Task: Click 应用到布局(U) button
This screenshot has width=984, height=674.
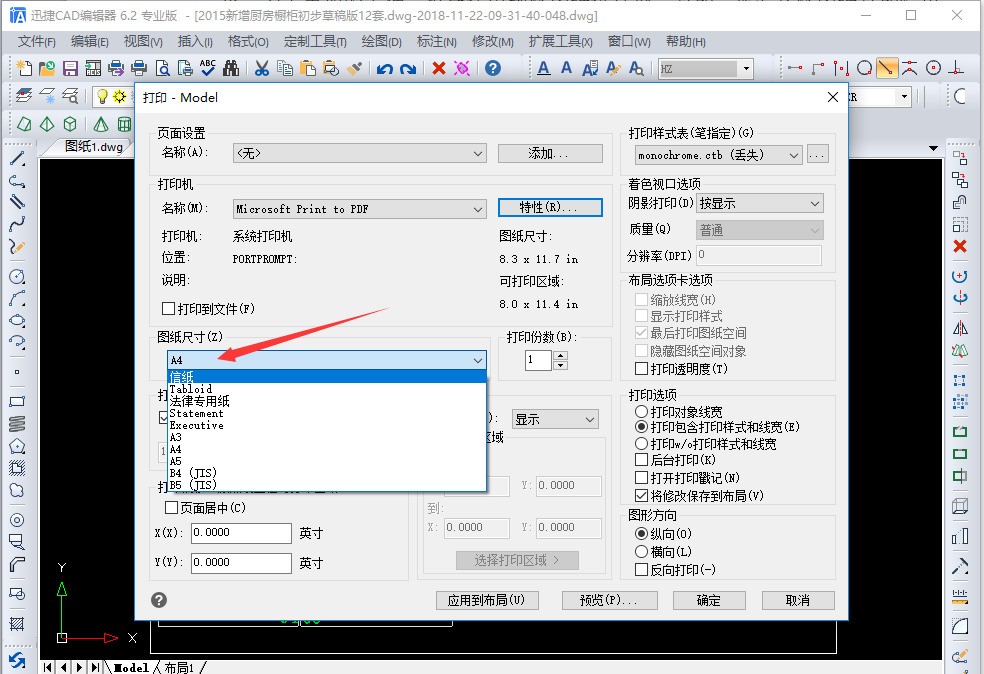Action: click(487, 601)
